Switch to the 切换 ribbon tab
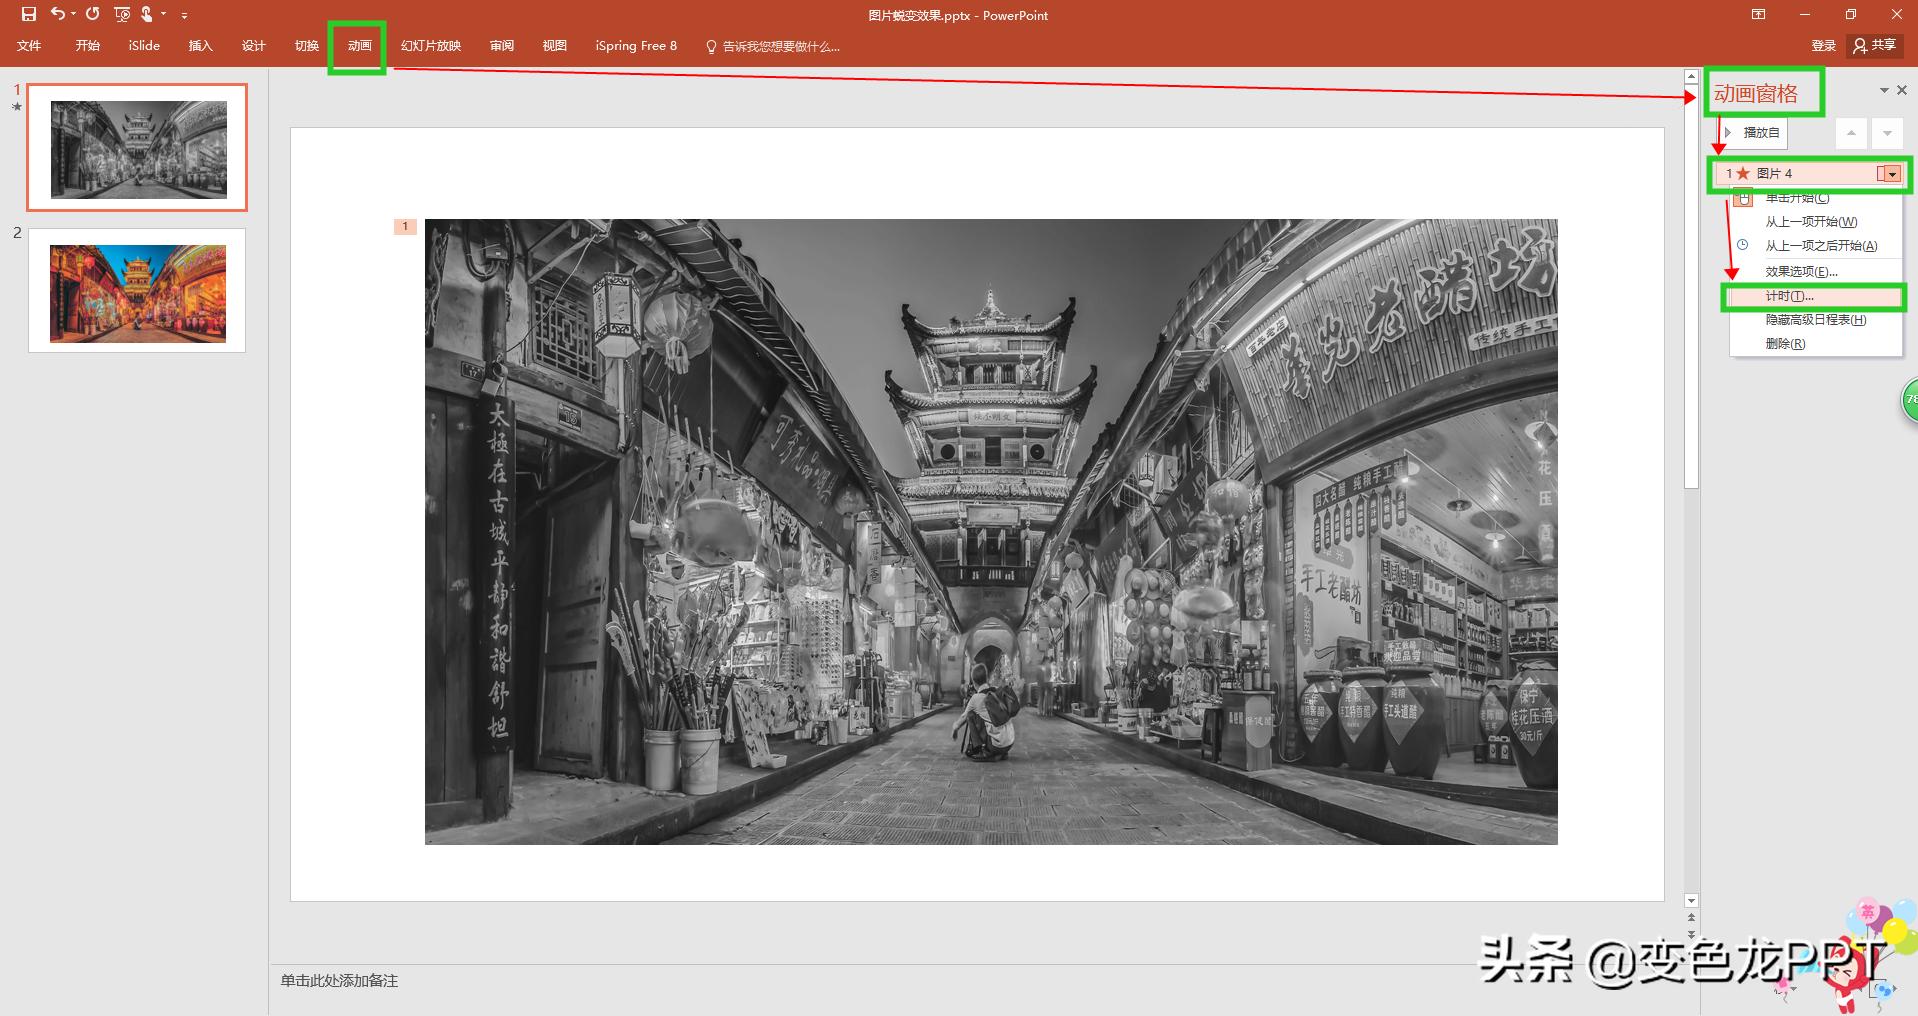The width and height of the screenshot is (1918, 1016). click(x=306, y=46)
